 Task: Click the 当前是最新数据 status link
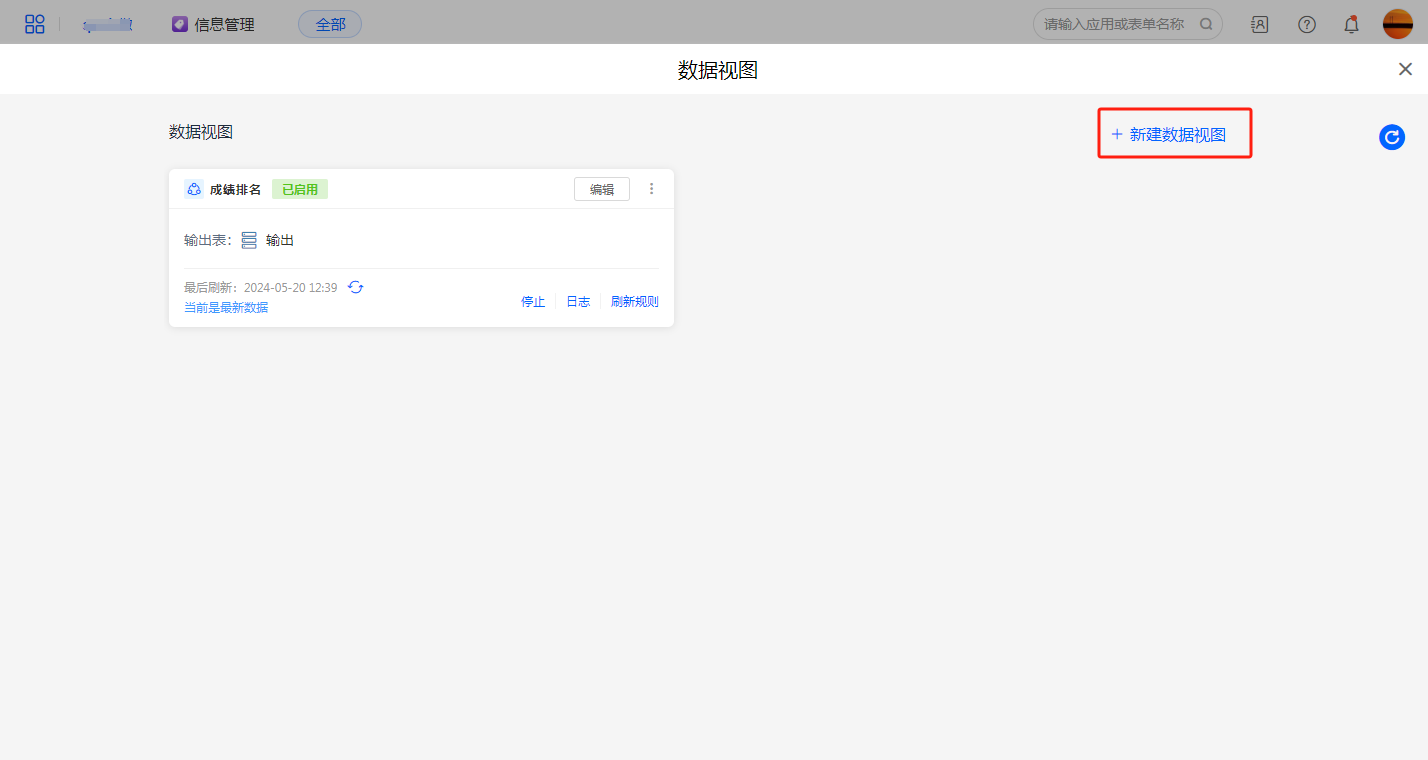[x=226, y=308]
